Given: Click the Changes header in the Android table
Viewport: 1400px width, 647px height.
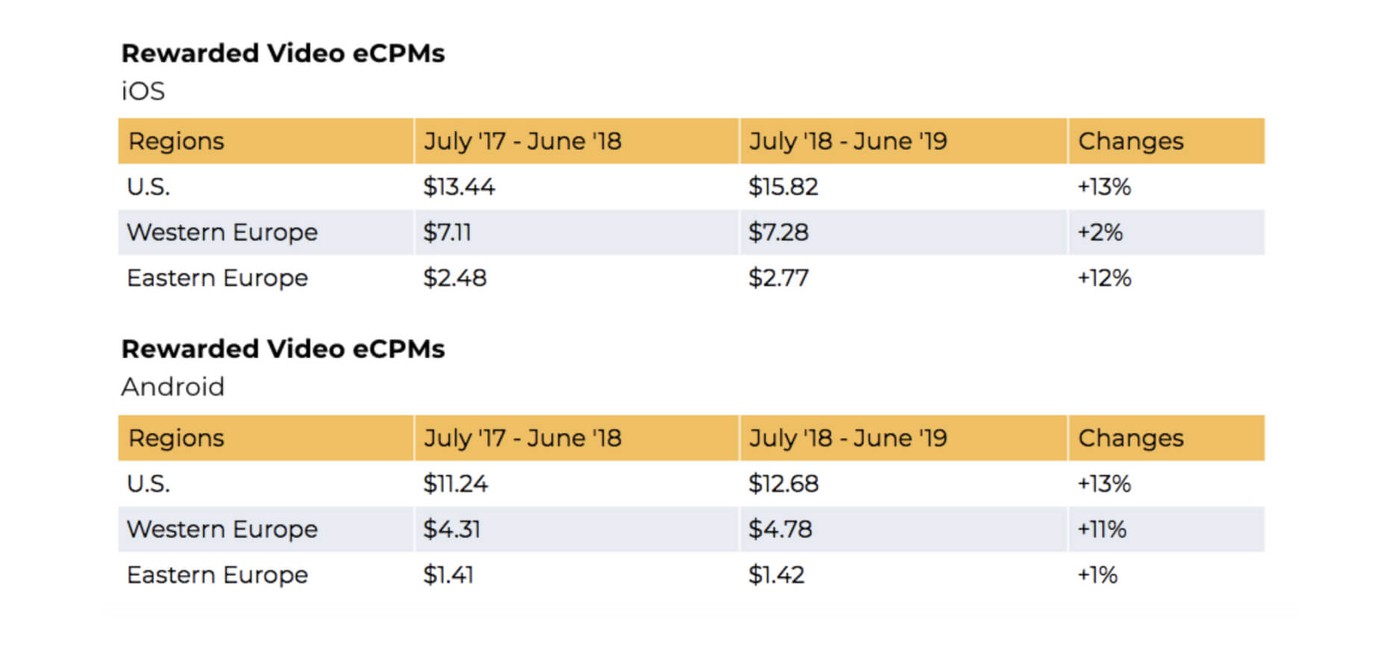Looking at the screenshot, I should (x=1130, y=438).
